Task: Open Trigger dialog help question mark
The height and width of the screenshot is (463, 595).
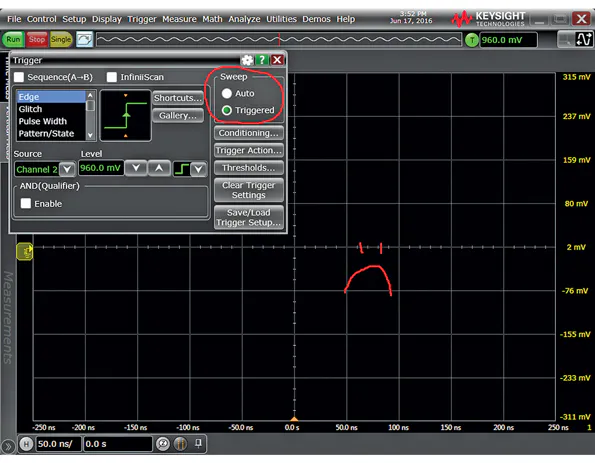Action: coord(262,60)
